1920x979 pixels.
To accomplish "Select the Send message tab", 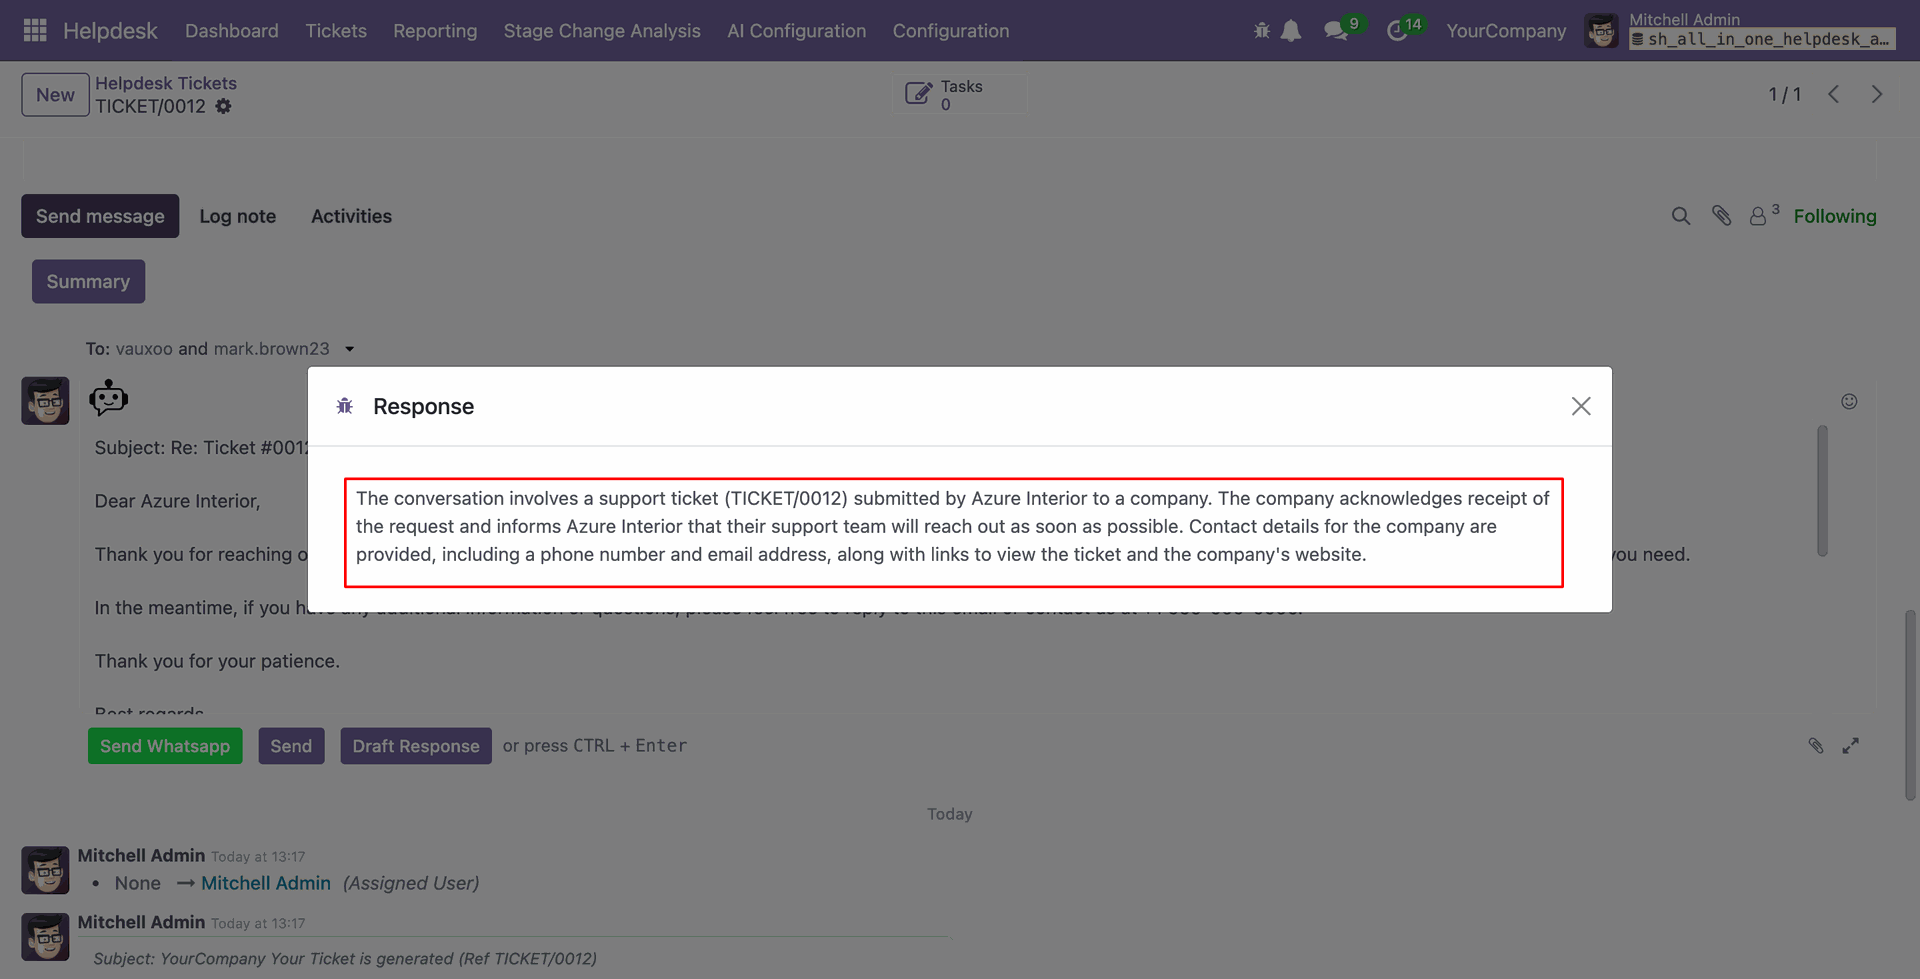I will [x=100, y=216].
